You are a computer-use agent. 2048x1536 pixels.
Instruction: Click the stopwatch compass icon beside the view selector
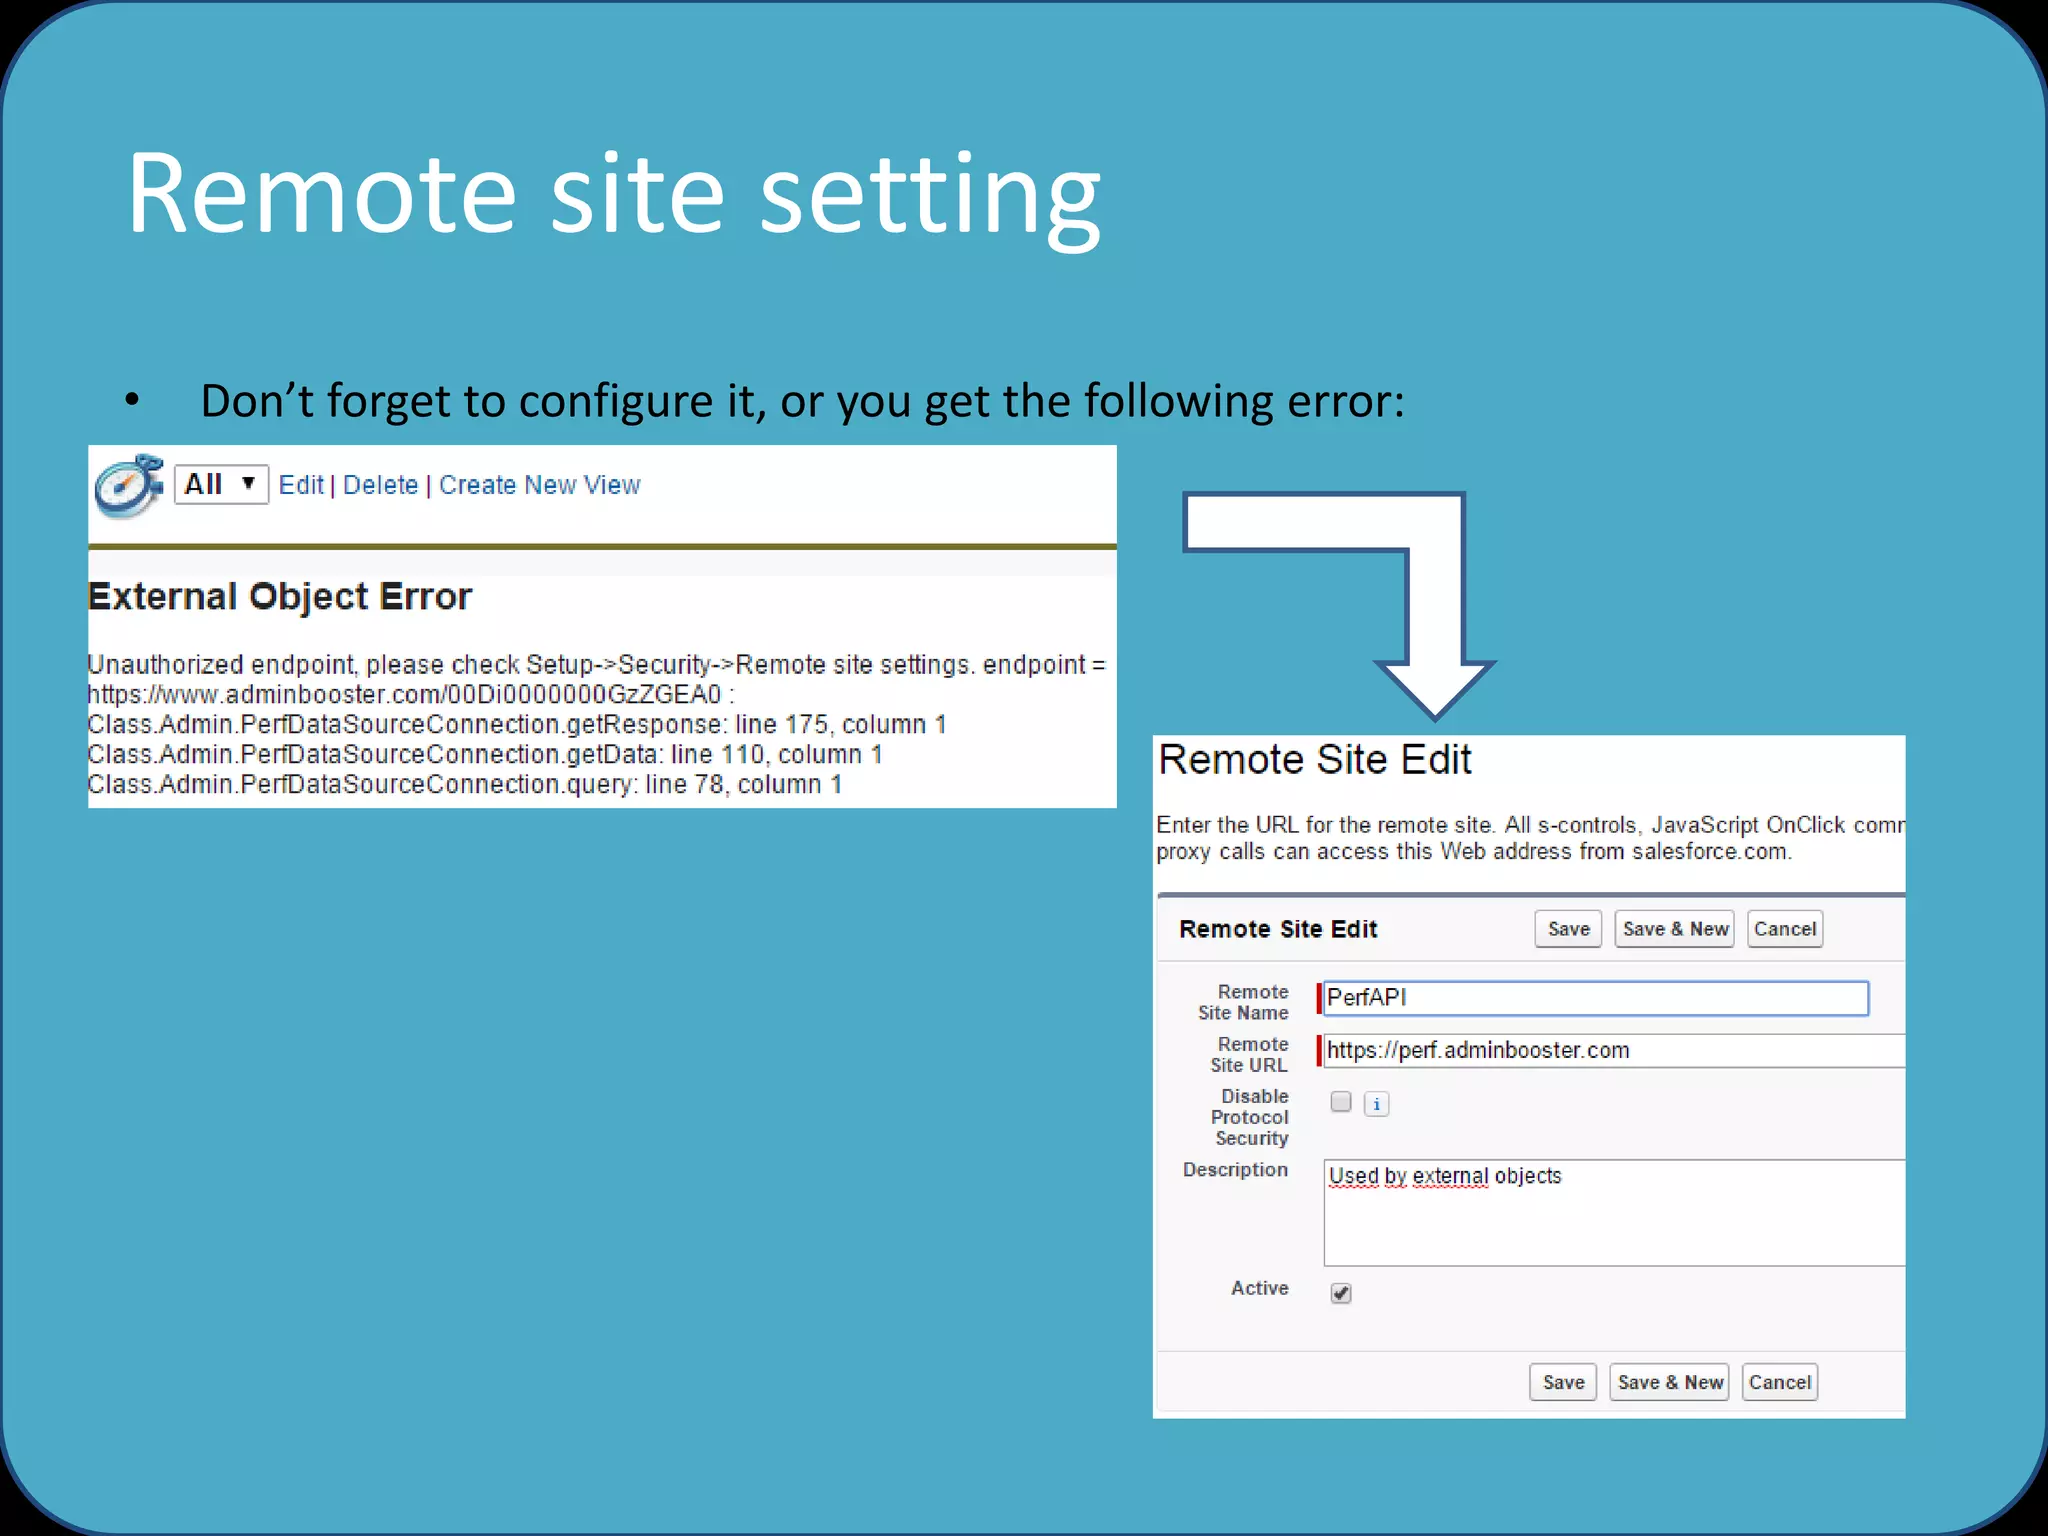tap(129, 486)
